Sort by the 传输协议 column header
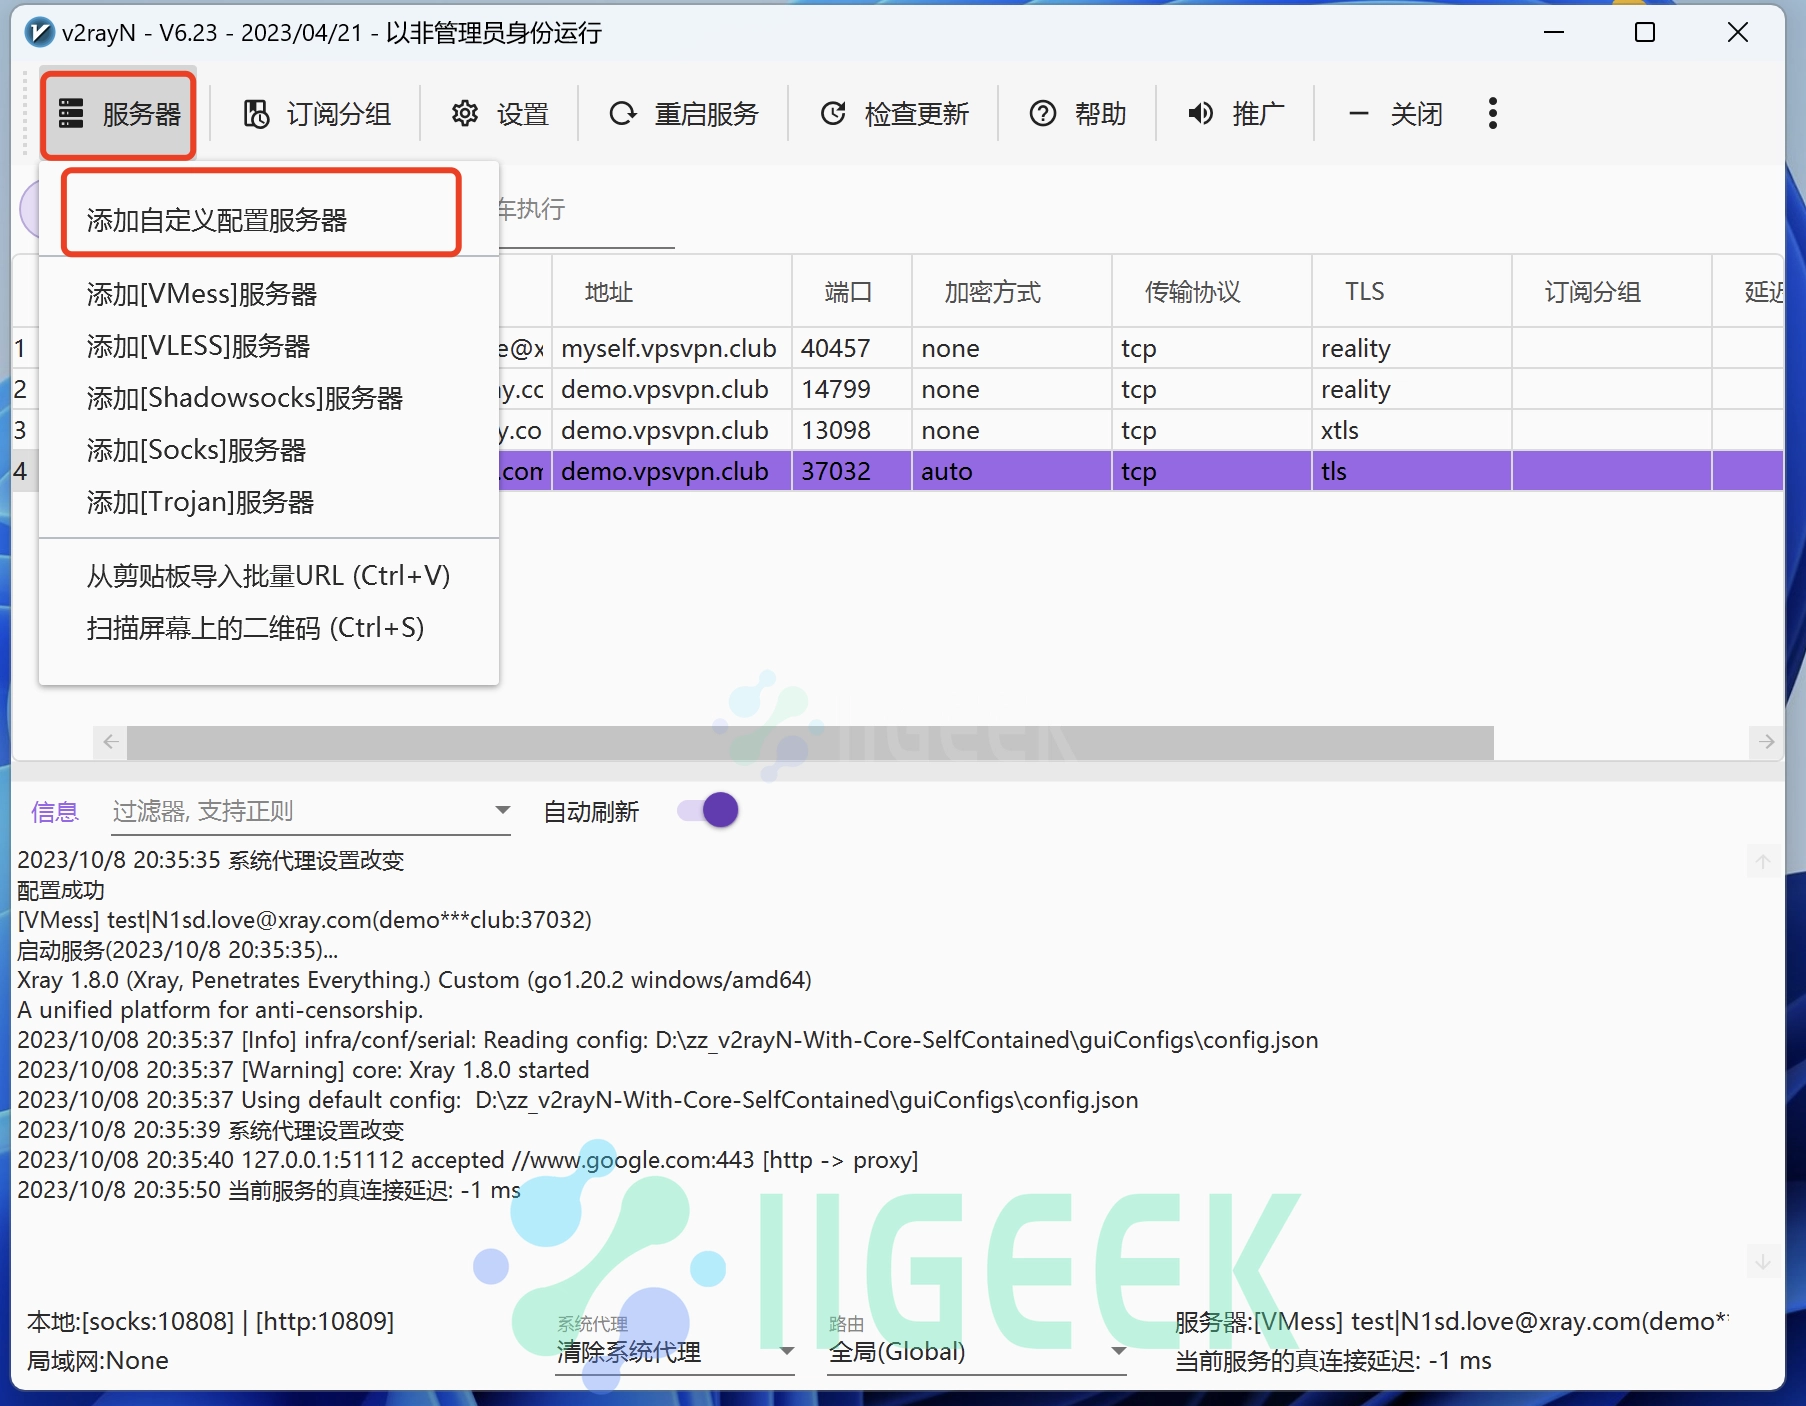The image size is (1806, 1406). (x=1212, y=292)
